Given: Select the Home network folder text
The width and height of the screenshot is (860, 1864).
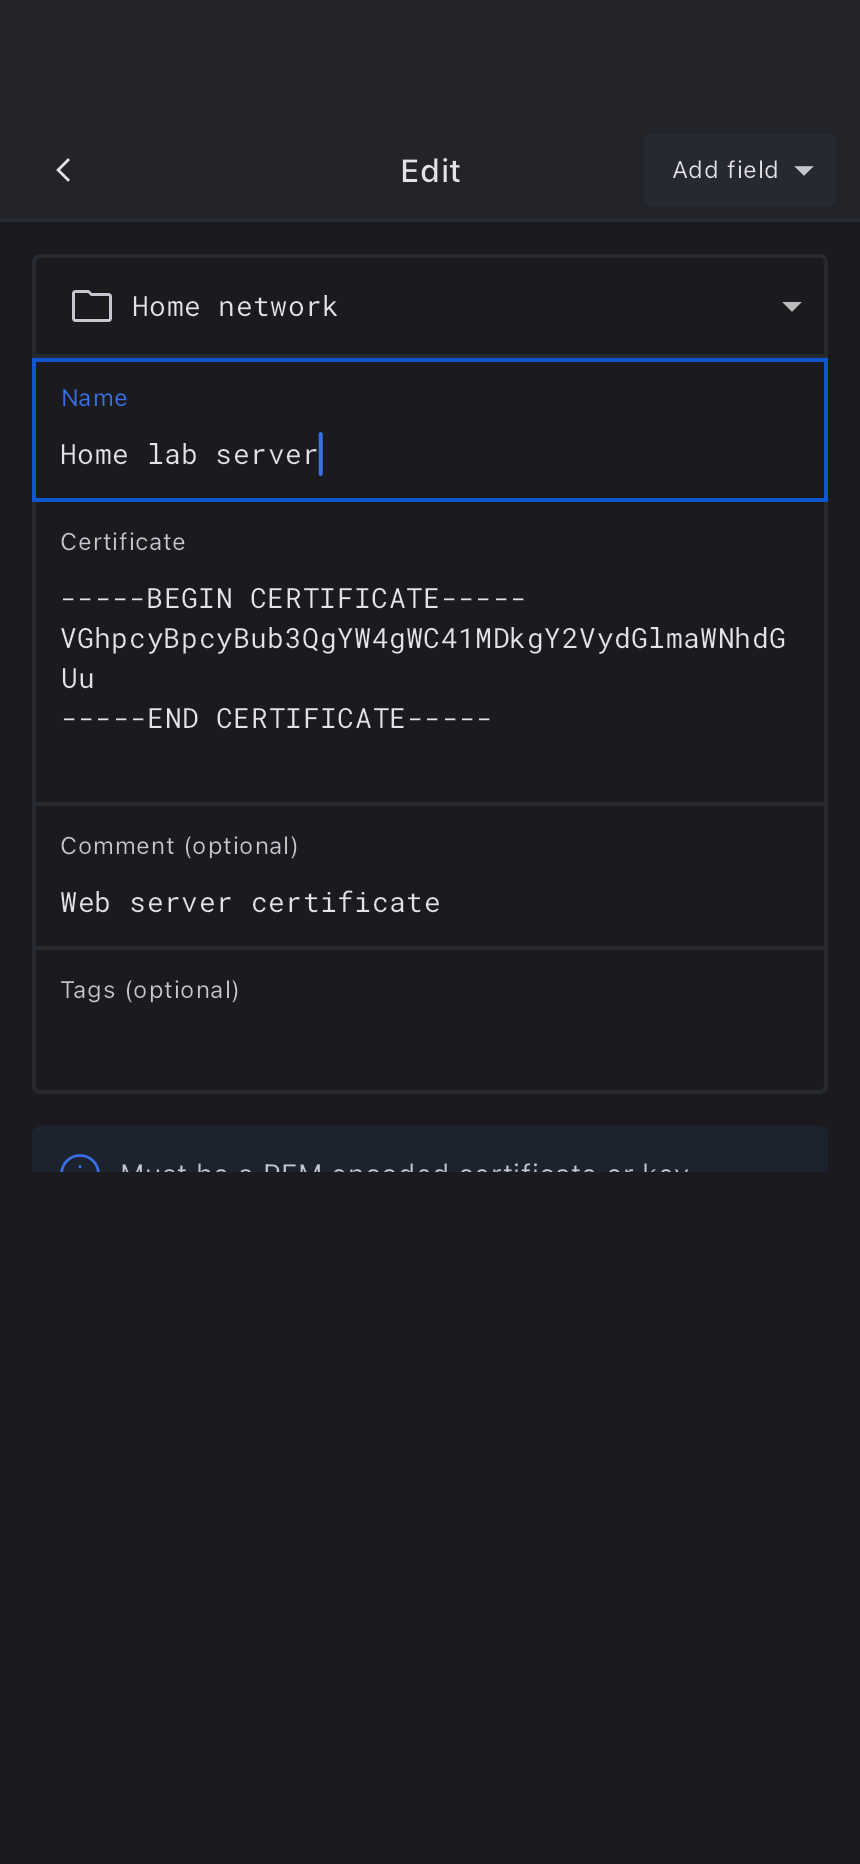Looking at the screenshot, I should [235, 307].
